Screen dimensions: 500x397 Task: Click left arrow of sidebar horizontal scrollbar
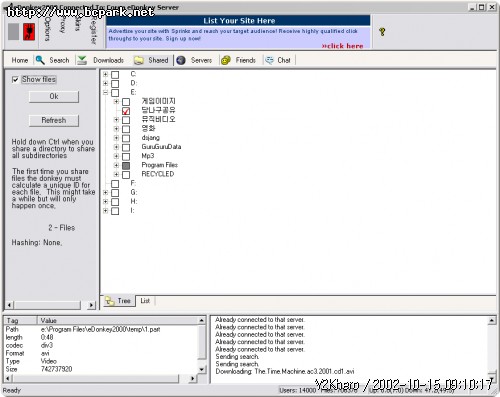point(9,305)
